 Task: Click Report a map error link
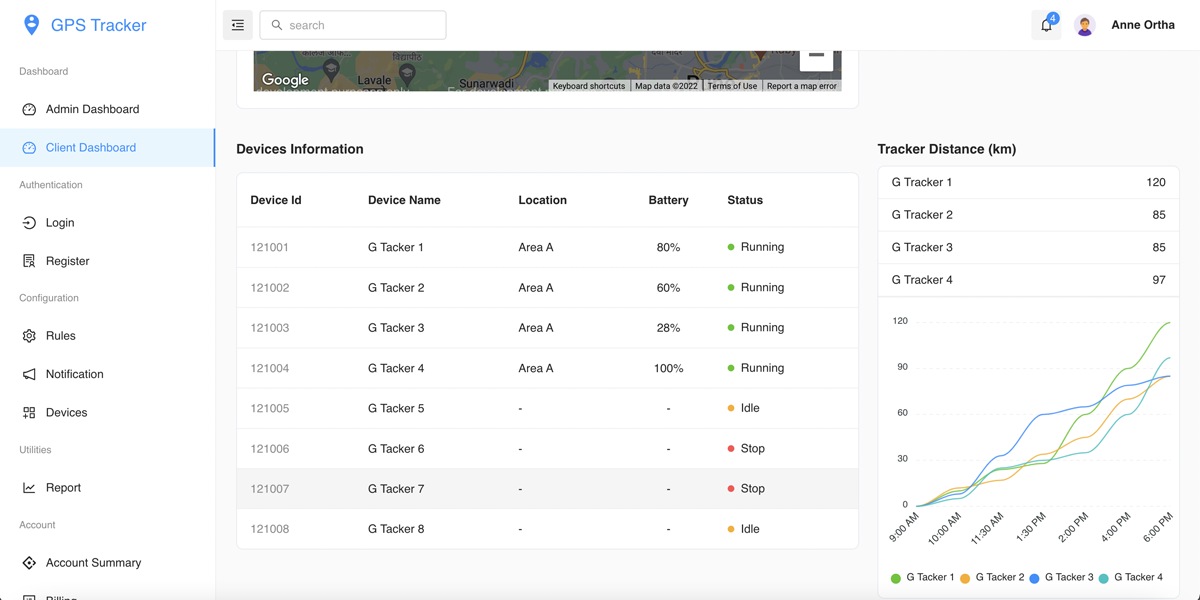(802, 86)
